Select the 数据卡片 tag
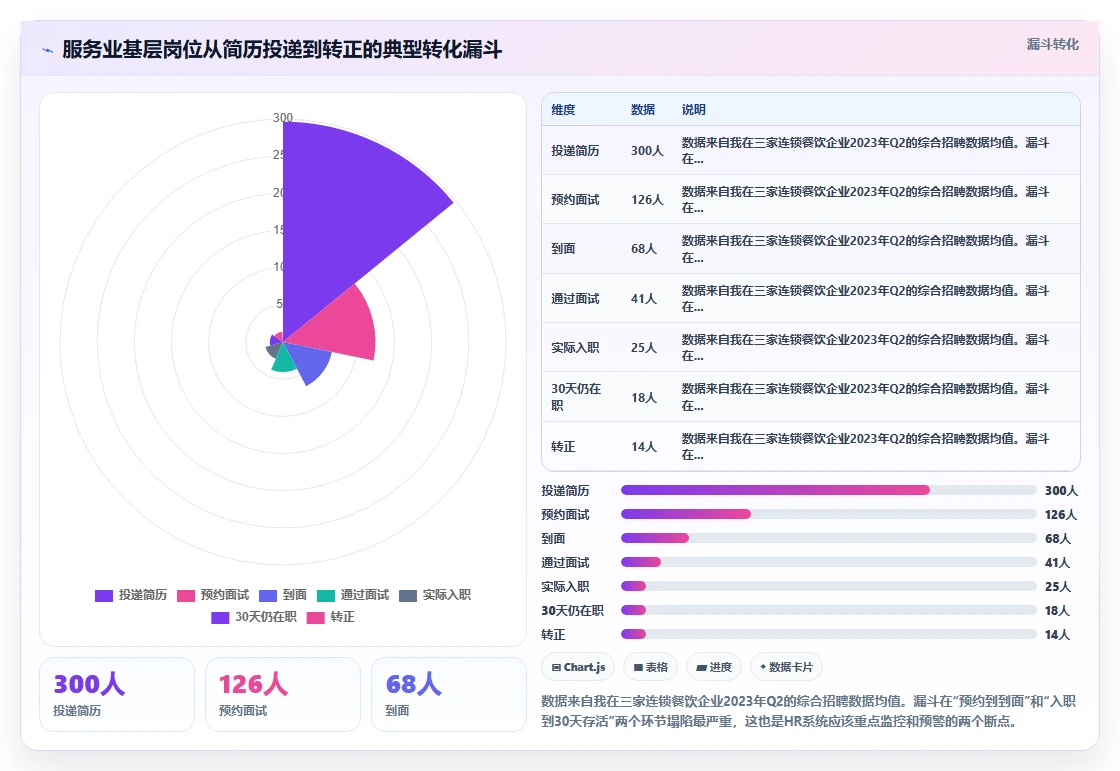This screenshot has height=771, width=1120. pyautogui.click(x=786, y=667)
